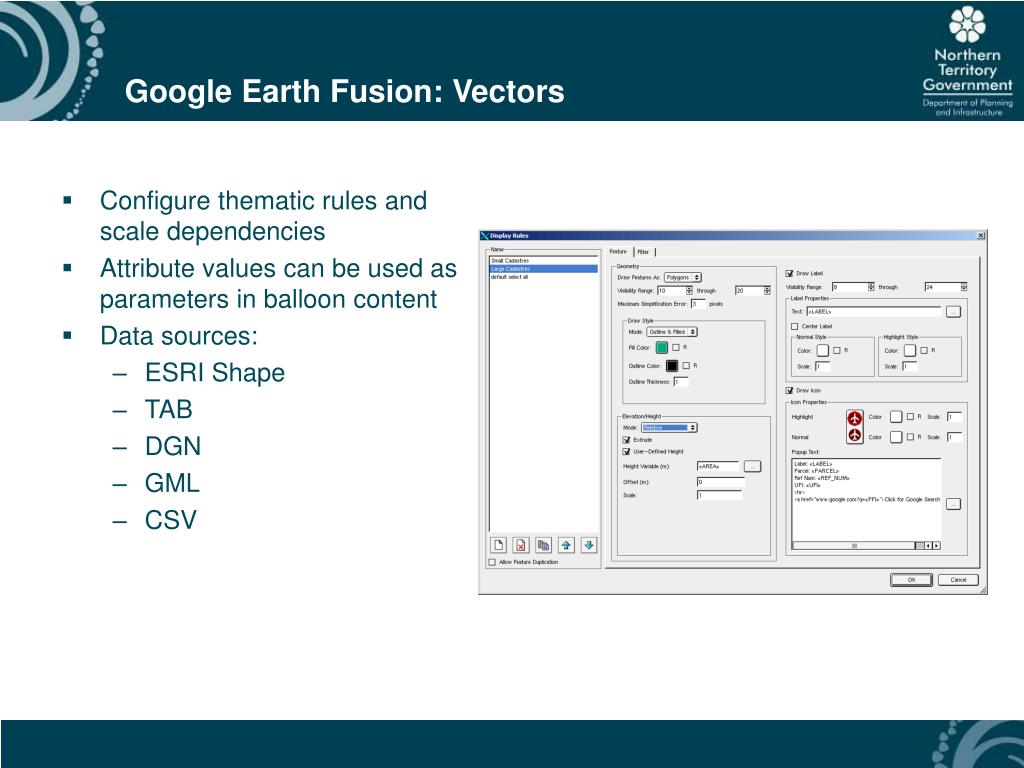Select the Large Cadastres rule
Image resolution: width=1024 pixels, height=768 pixels.
(x=543, y=268)
